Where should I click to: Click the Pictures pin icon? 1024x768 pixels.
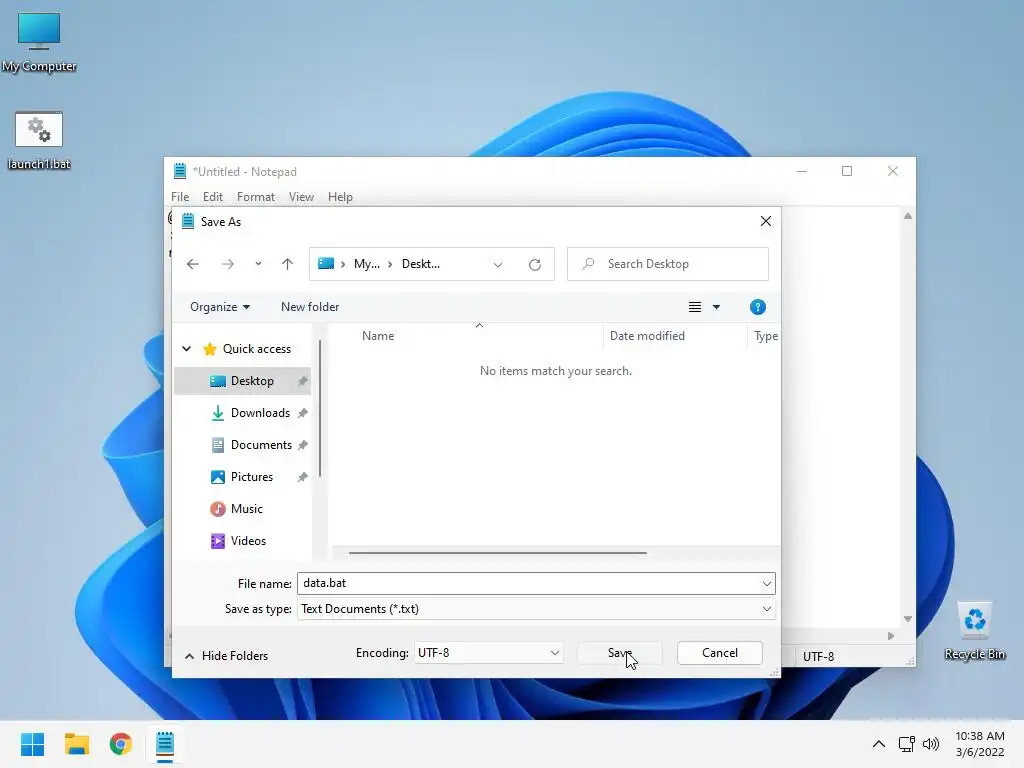tap(302, 477)
